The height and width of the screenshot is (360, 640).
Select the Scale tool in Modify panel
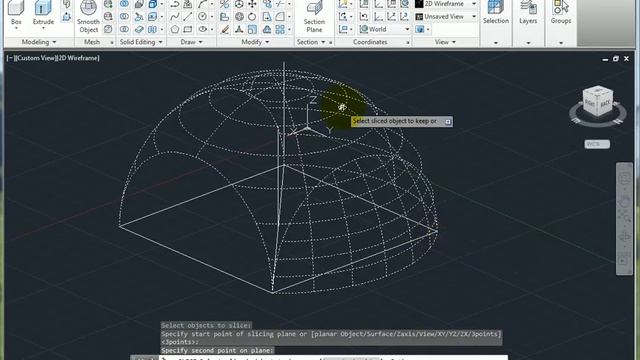coord(252,29)
